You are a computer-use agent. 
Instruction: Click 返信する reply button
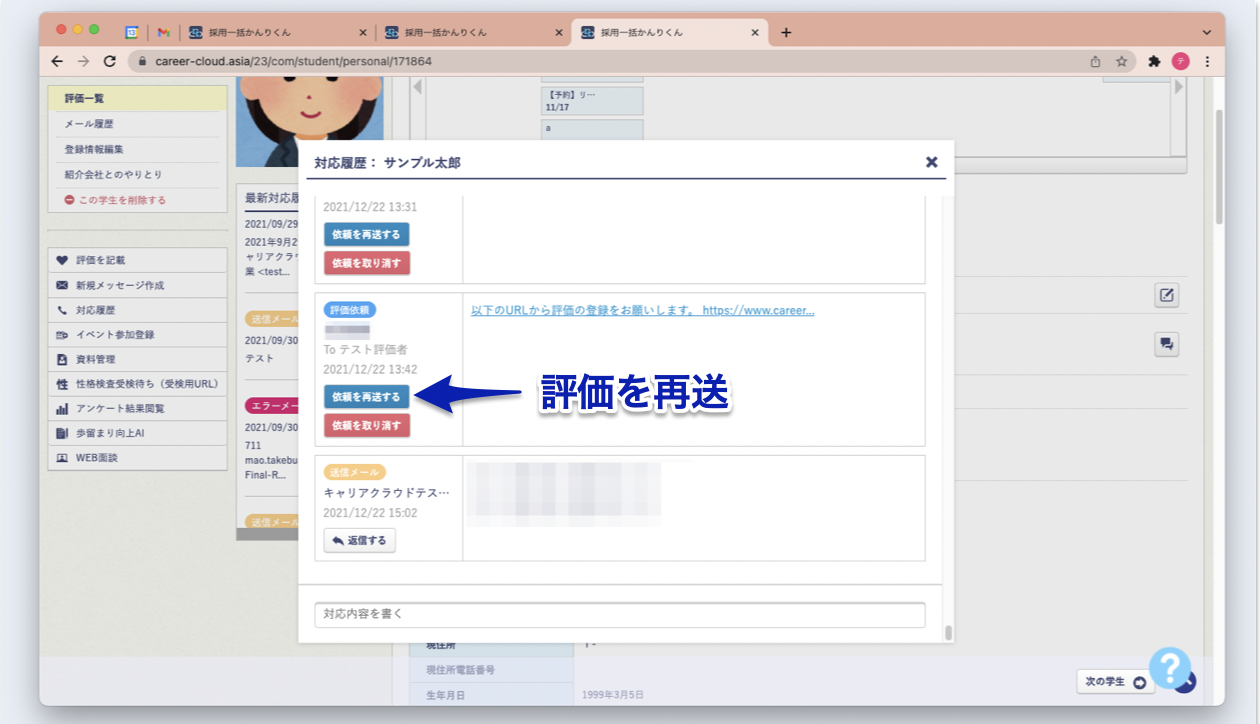pos(360,541)
